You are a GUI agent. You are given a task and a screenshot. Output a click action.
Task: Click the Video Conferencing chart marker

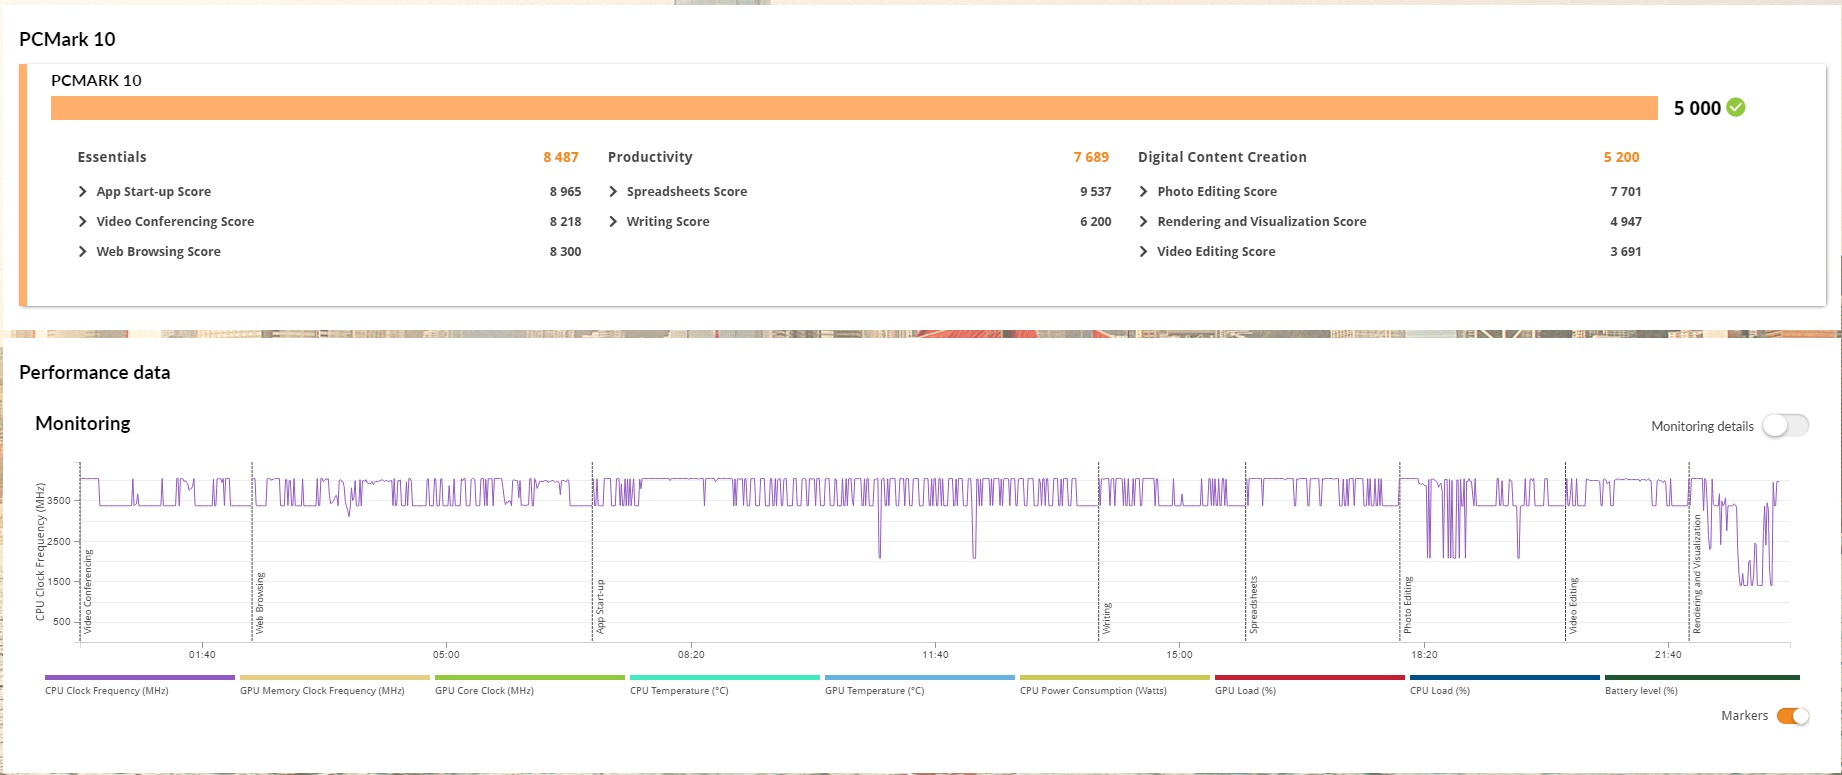pos(88,591)
